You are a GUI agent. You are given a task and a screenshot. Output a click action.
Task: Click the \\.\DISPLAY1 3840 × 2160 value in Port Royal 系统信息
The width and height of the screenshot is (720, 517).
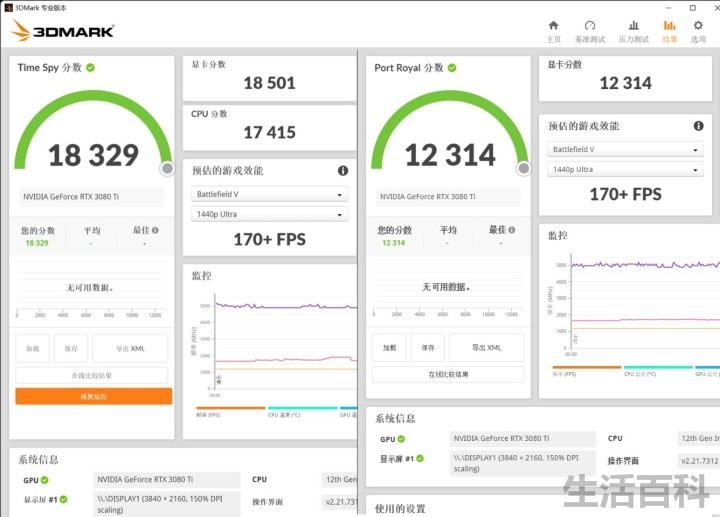[523, 463]
